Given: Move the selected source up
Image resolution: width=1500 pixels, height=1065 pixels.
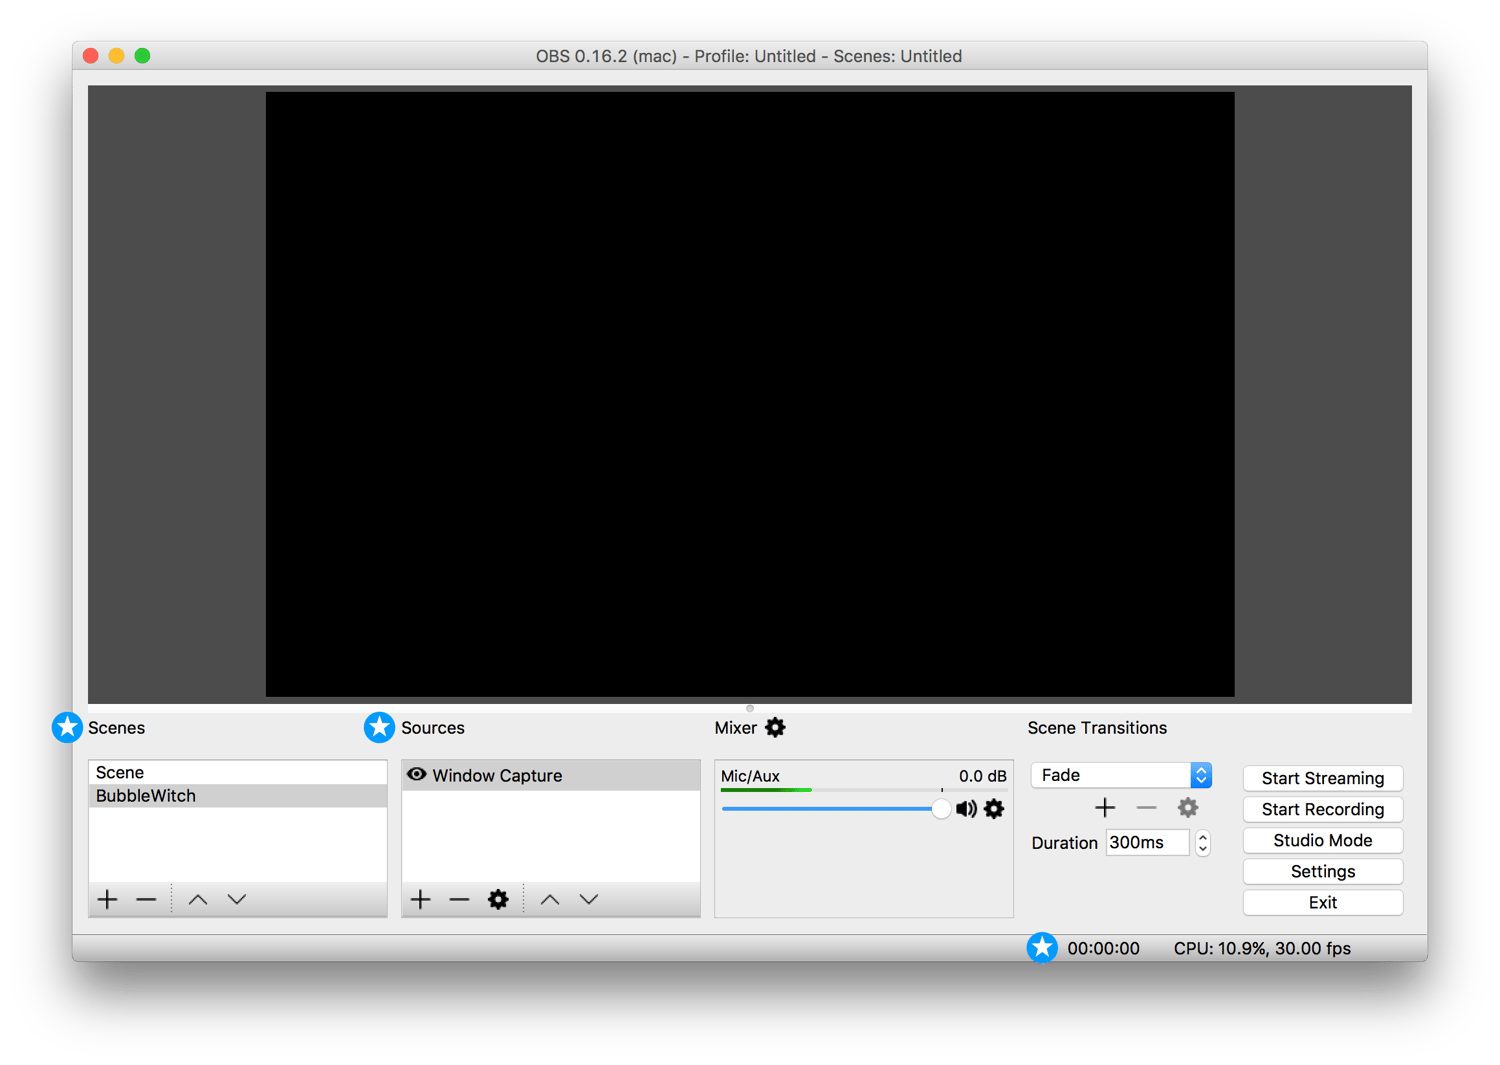Looking at the screenshot, I should tap(550, 899).
